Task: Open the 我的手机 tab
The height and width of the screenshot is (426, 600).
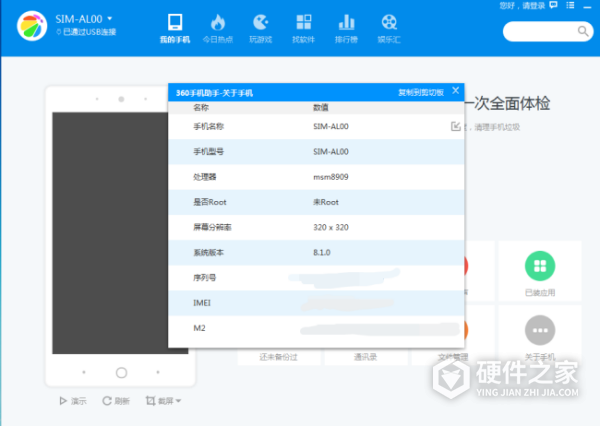Action: [x=175, y=28]
